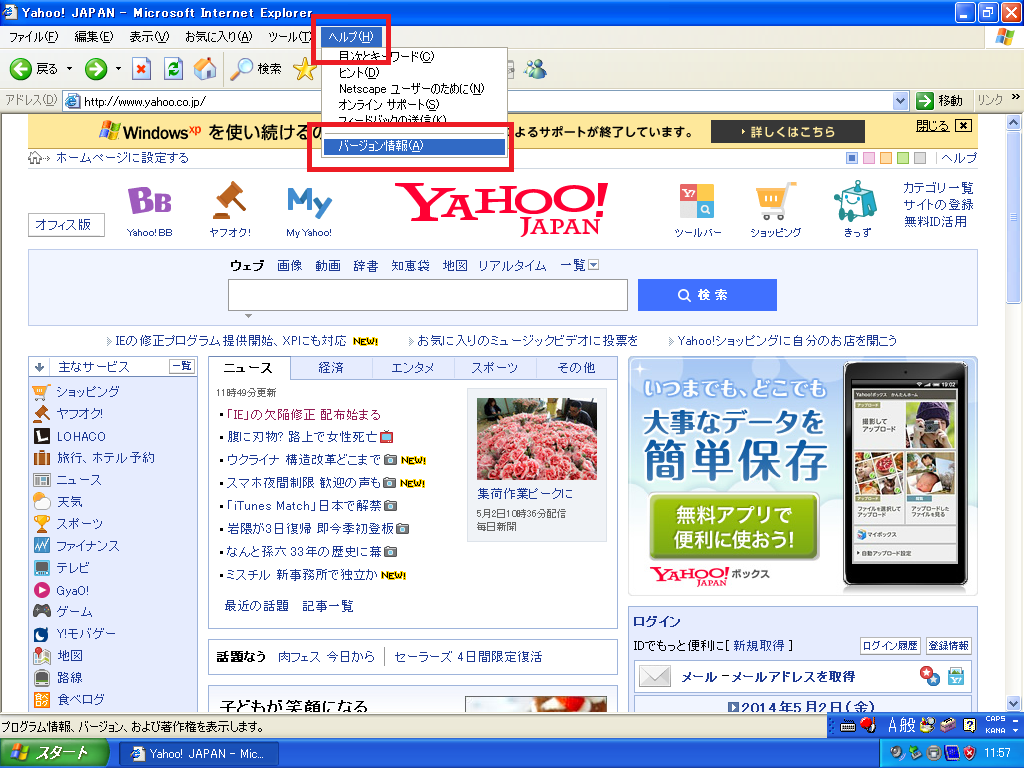Click ホームページに設定する link
Screen dimensions: 1024x768
click(122, 157)
